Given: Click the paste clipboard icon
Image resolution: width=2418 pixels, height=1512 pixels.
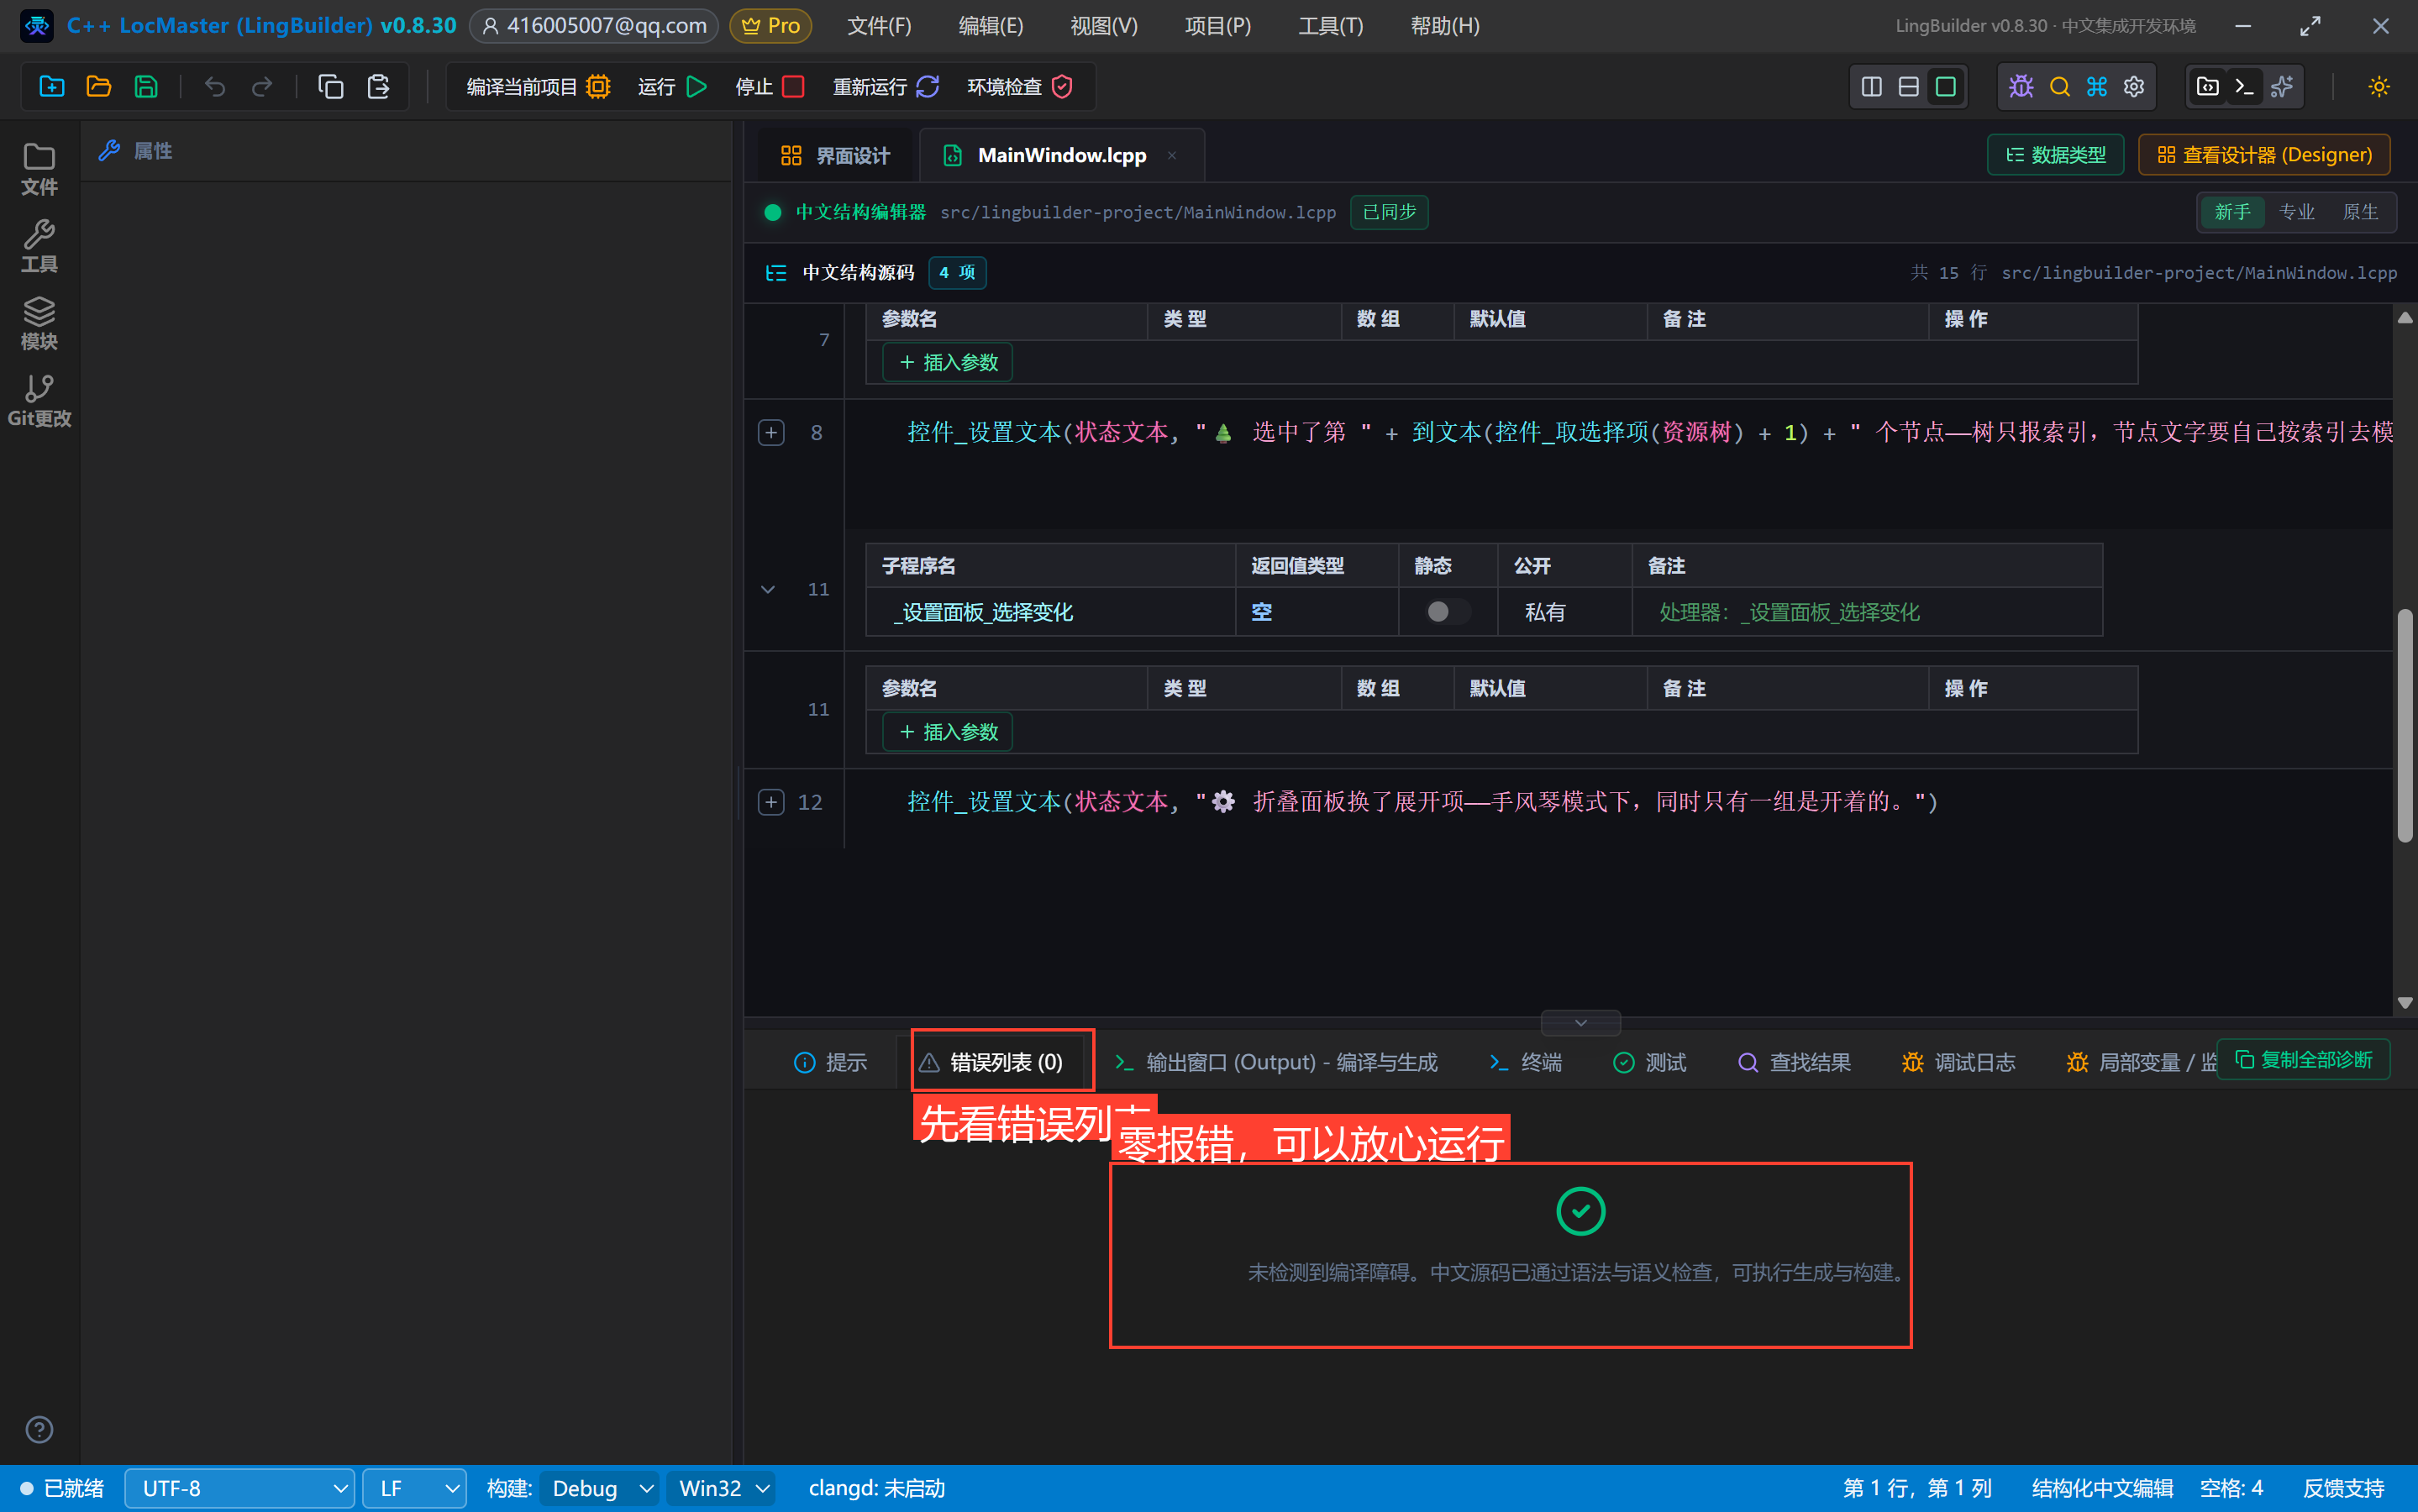Looking at the screenshot, I should [x=378, y=87].
